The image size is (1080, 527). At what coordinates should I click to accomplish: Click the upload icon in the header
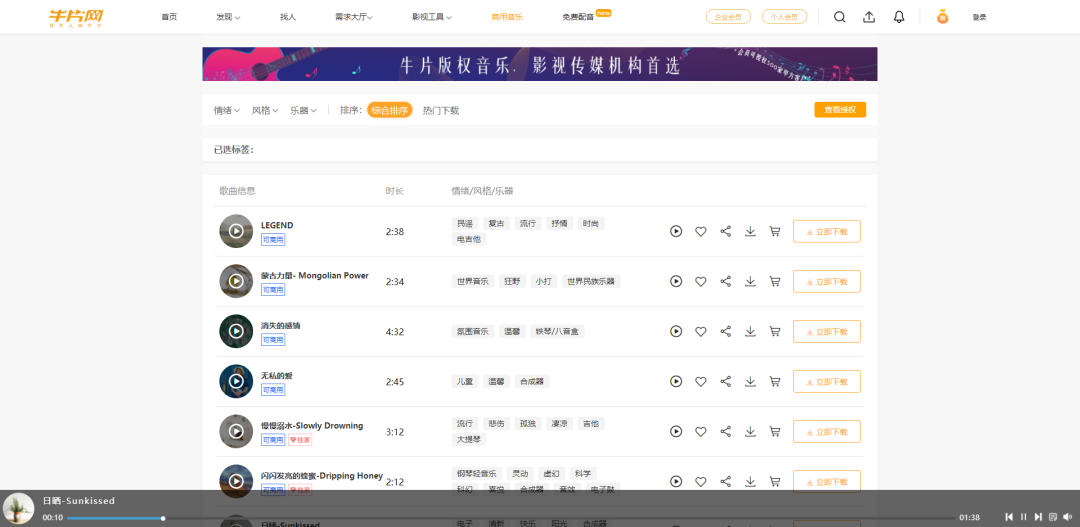click(869, 17)
